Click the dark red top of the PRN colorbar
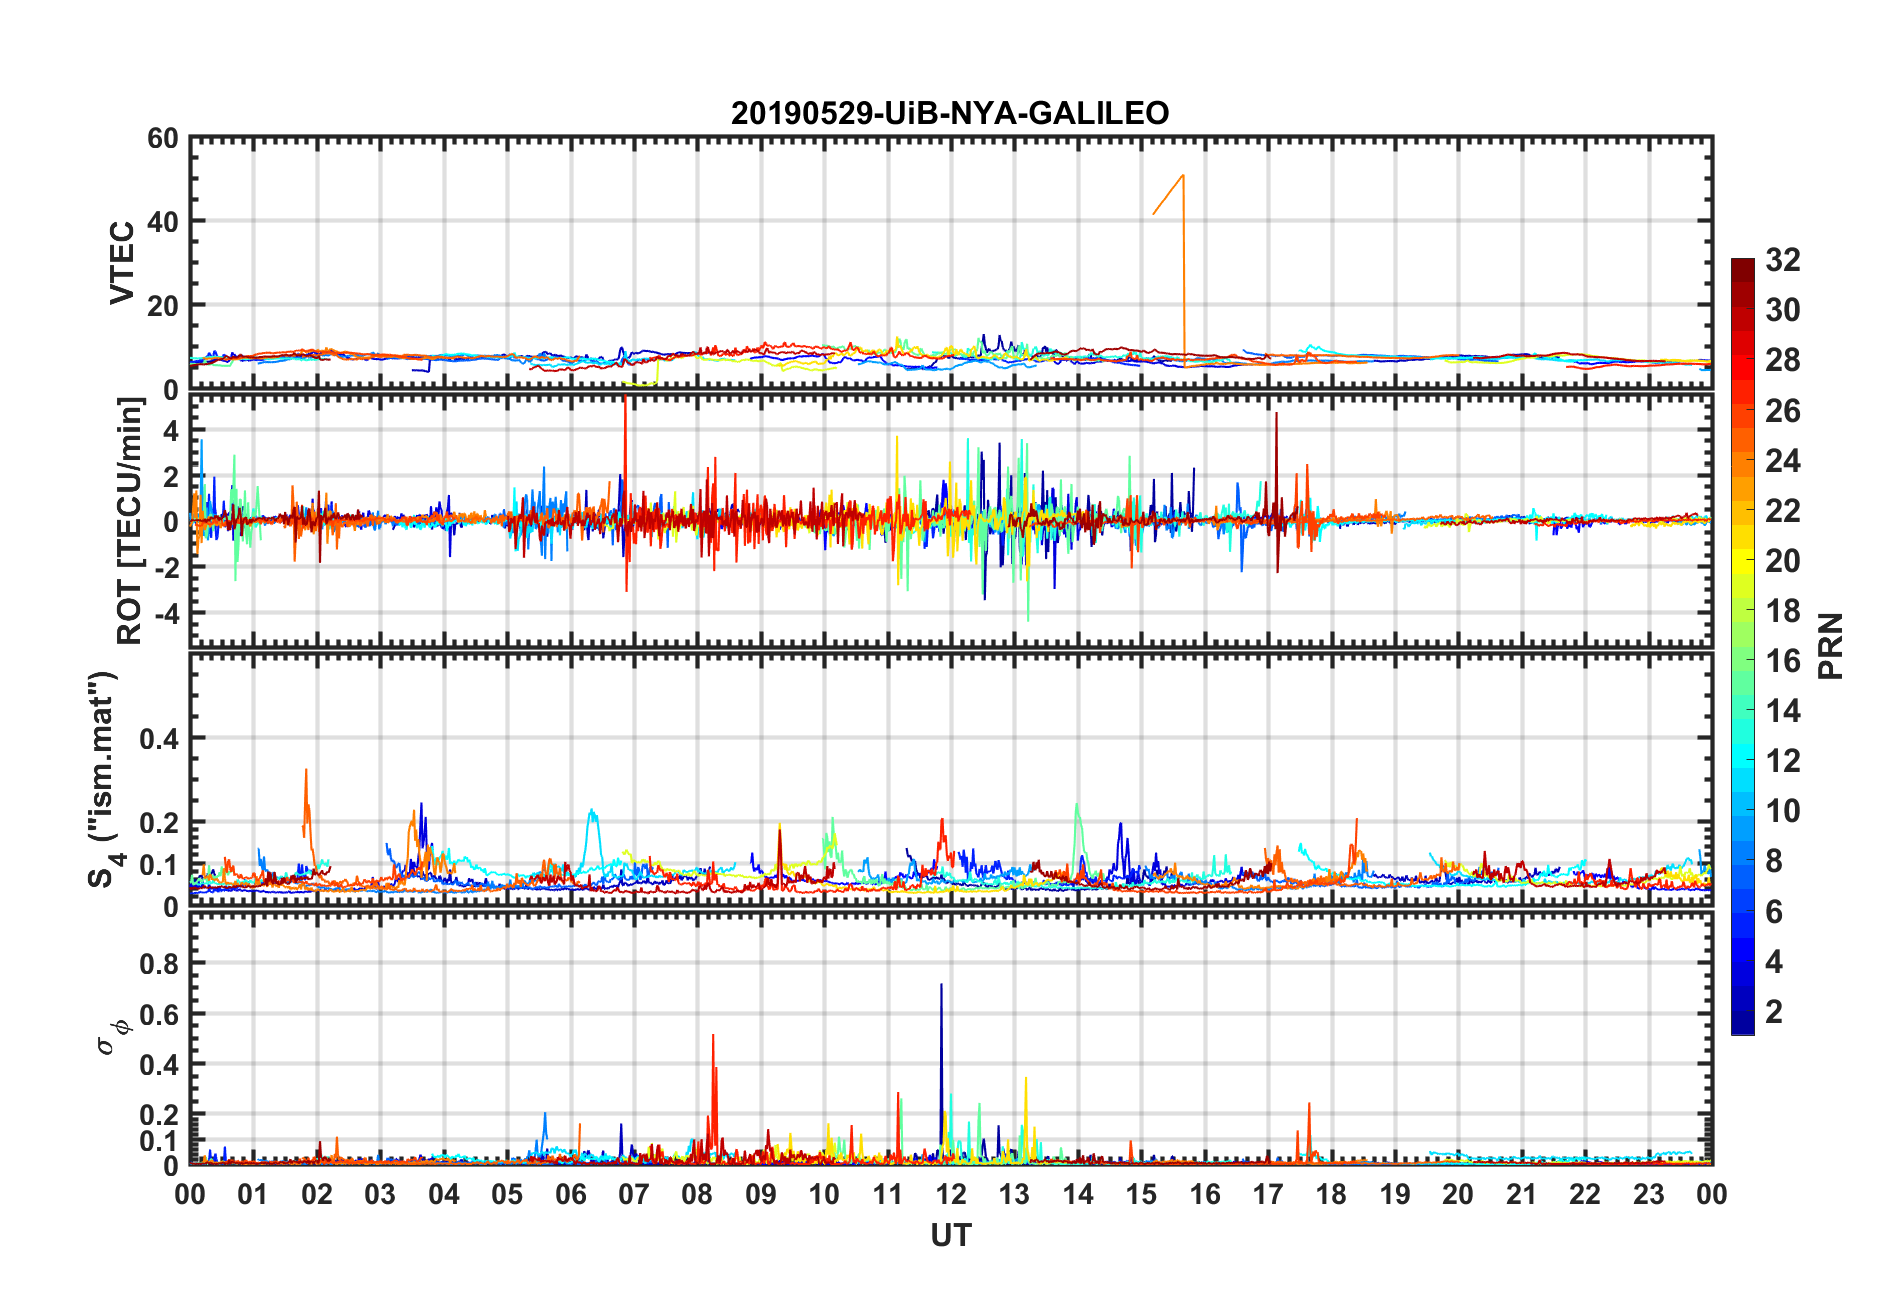Image resolution: width=1902 pixels, height=1292 pixels. 1743,271
